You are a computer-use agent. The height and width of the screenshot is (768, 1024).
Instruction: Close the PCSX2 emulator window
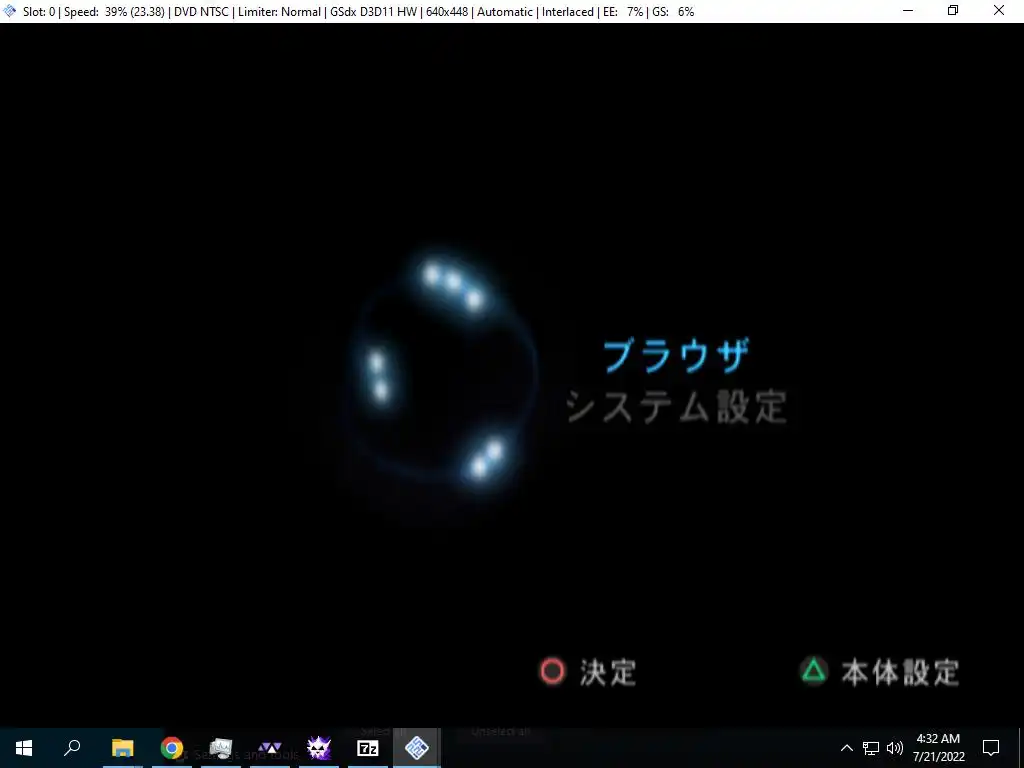click(999, 11)
